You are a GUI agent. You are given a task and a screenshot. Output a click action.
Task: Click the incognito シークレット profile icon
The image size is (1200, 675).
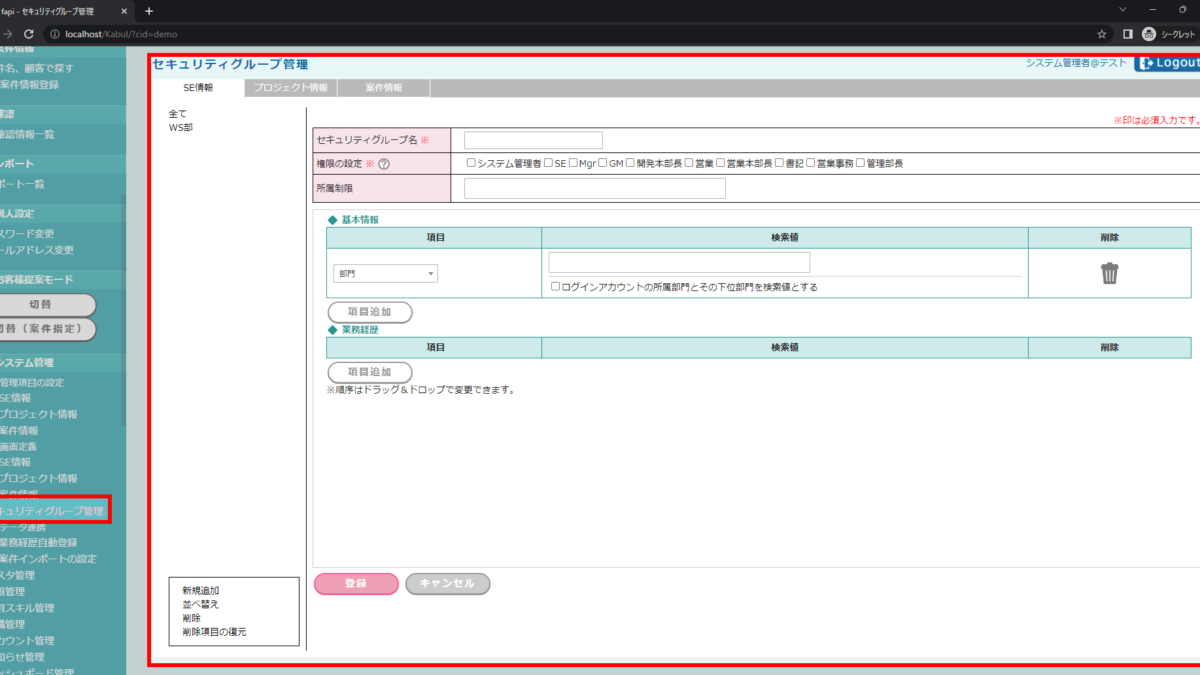click(x=1150, y=34)
